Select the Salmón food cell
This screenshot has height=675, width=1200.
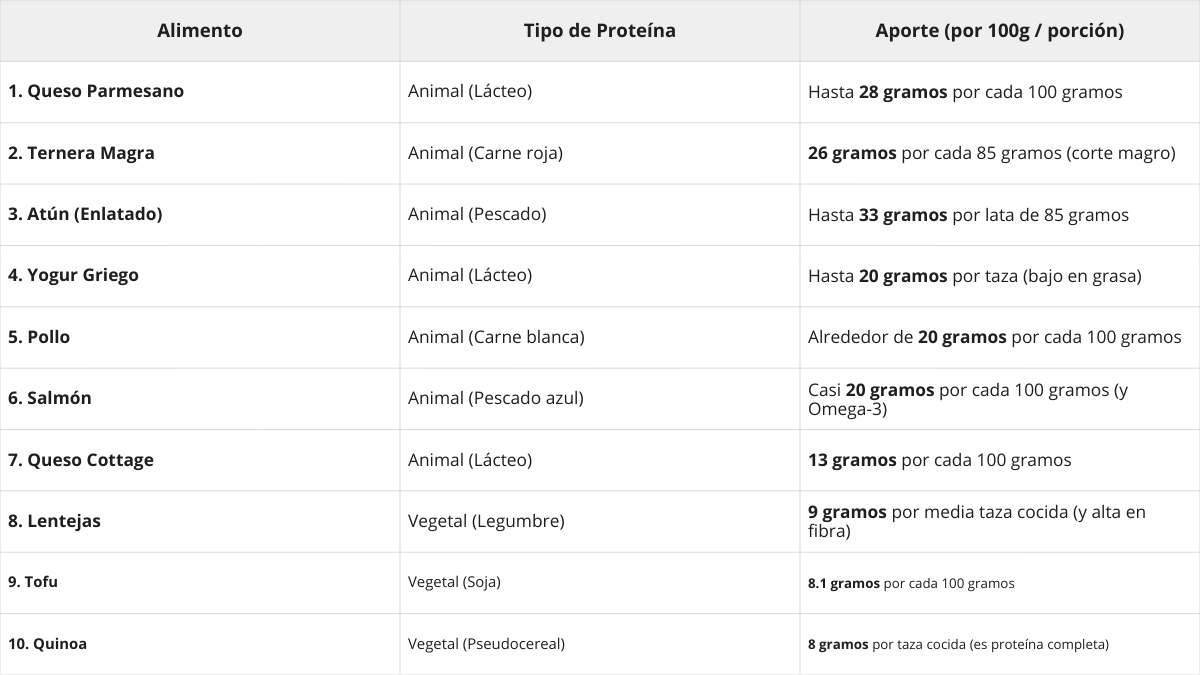point(50,398)
